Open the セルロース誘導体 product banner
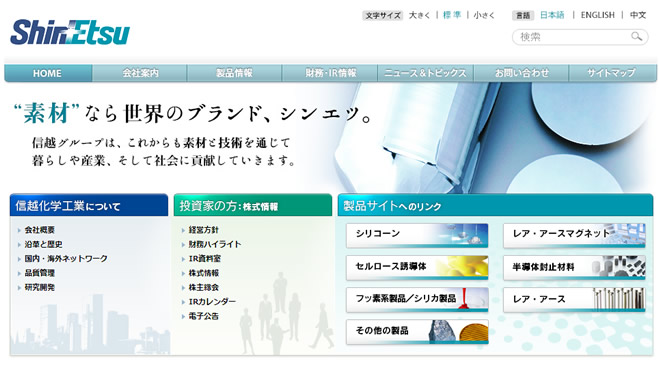659x369 pixels. point(417,267)
